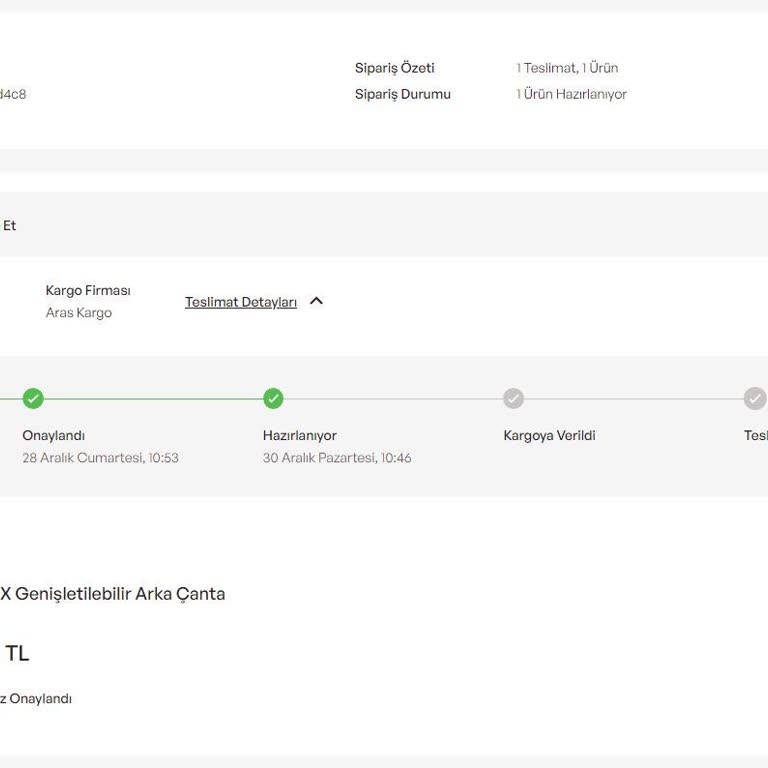Click the Sipariş Özeti label

[394, 68]
